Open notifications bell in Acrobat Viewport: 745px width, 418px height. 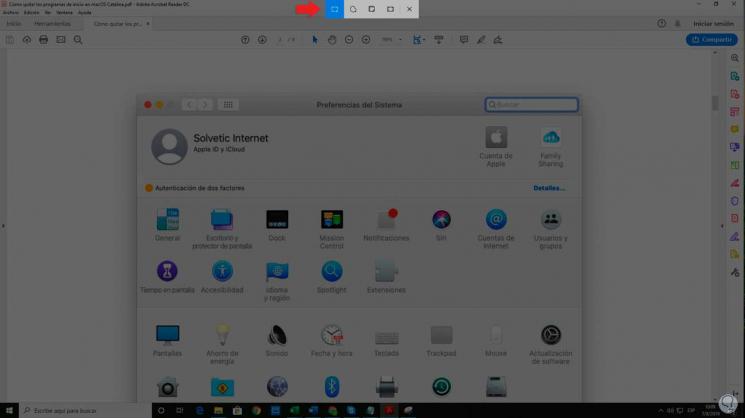[678, 24]
